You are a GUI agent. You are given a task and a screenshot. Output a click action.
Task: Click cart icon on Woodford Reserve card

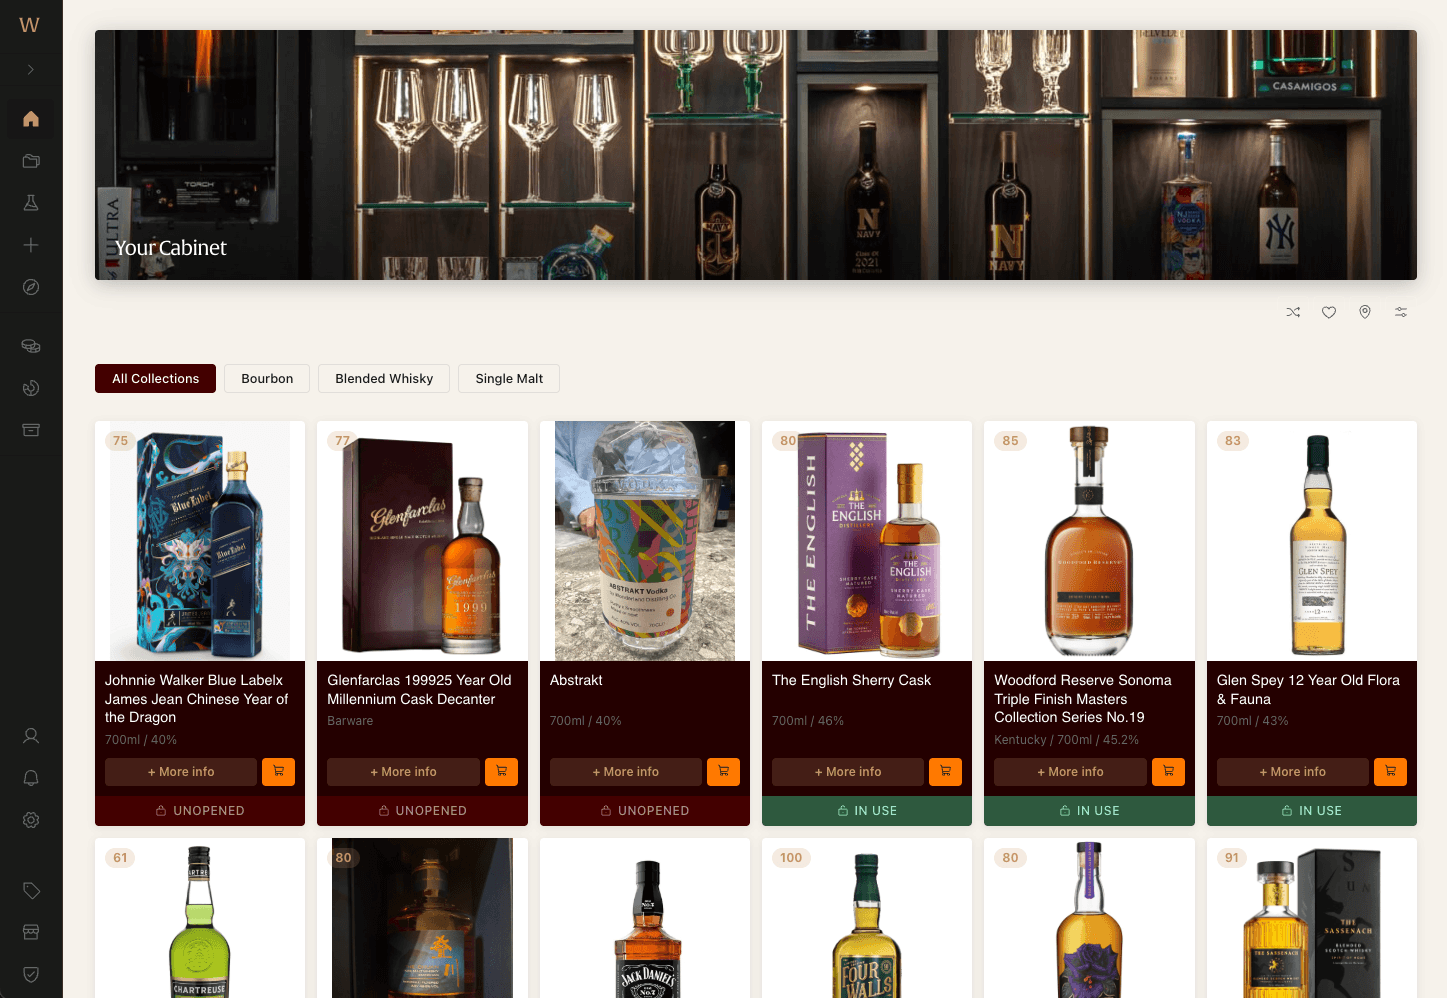click(1168, 772)
